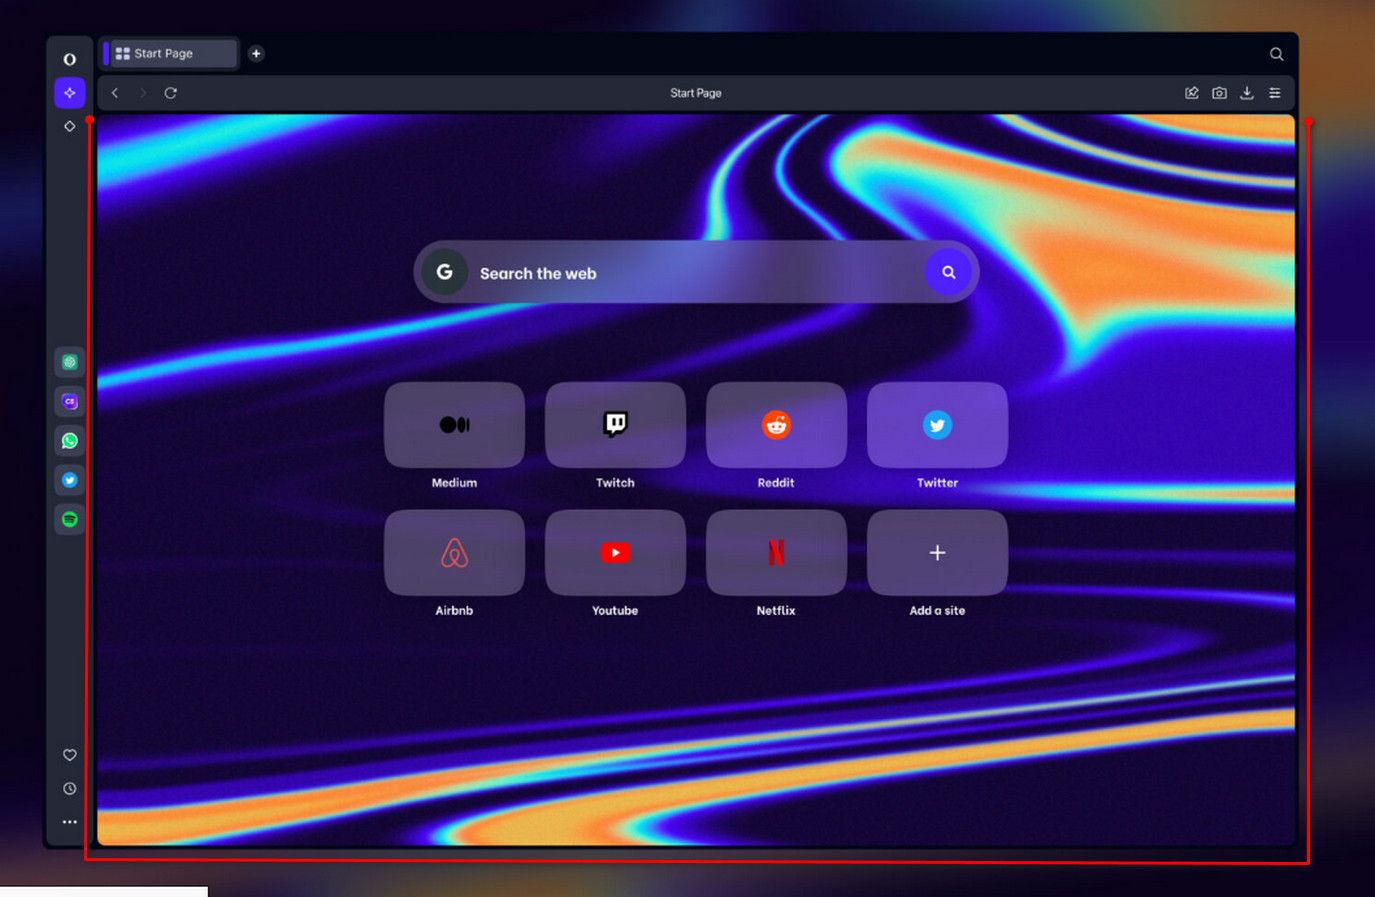Open the Twitter speed dial tile
This screenshot has height=897, width=1375.
[x=937, y=425]
